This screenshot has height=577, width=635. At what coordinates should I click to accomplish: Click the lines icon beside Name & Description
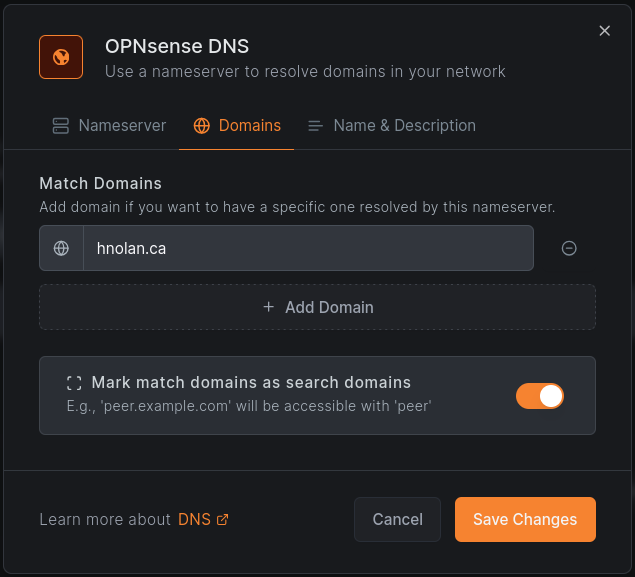coord(315,126)
